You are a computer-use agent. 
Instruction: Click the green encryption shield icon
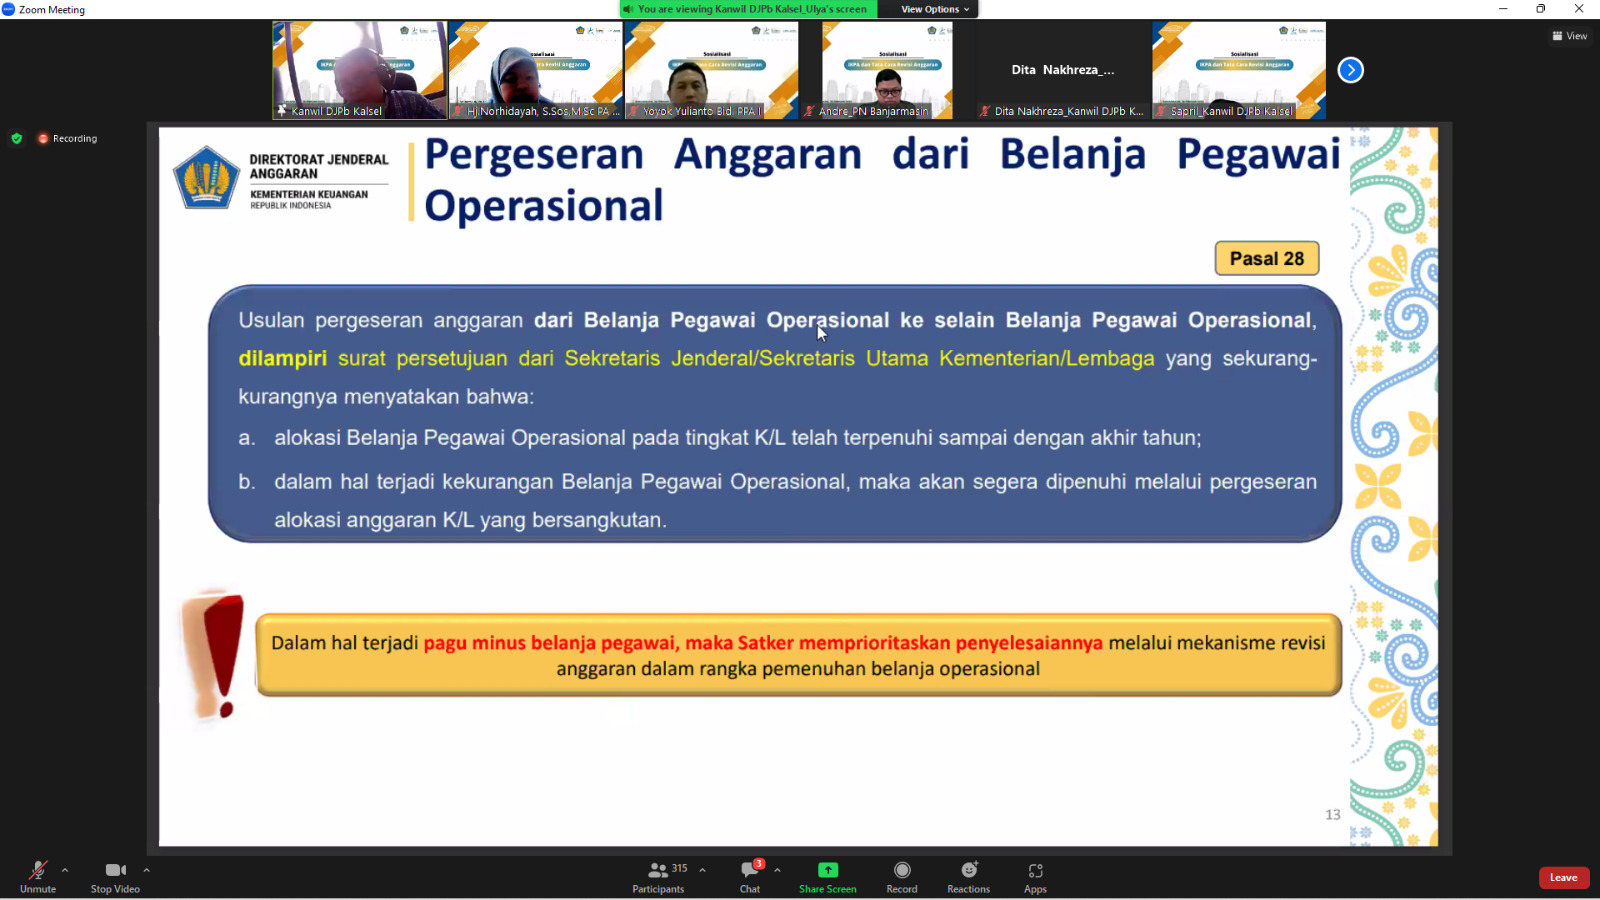point(17,139)
